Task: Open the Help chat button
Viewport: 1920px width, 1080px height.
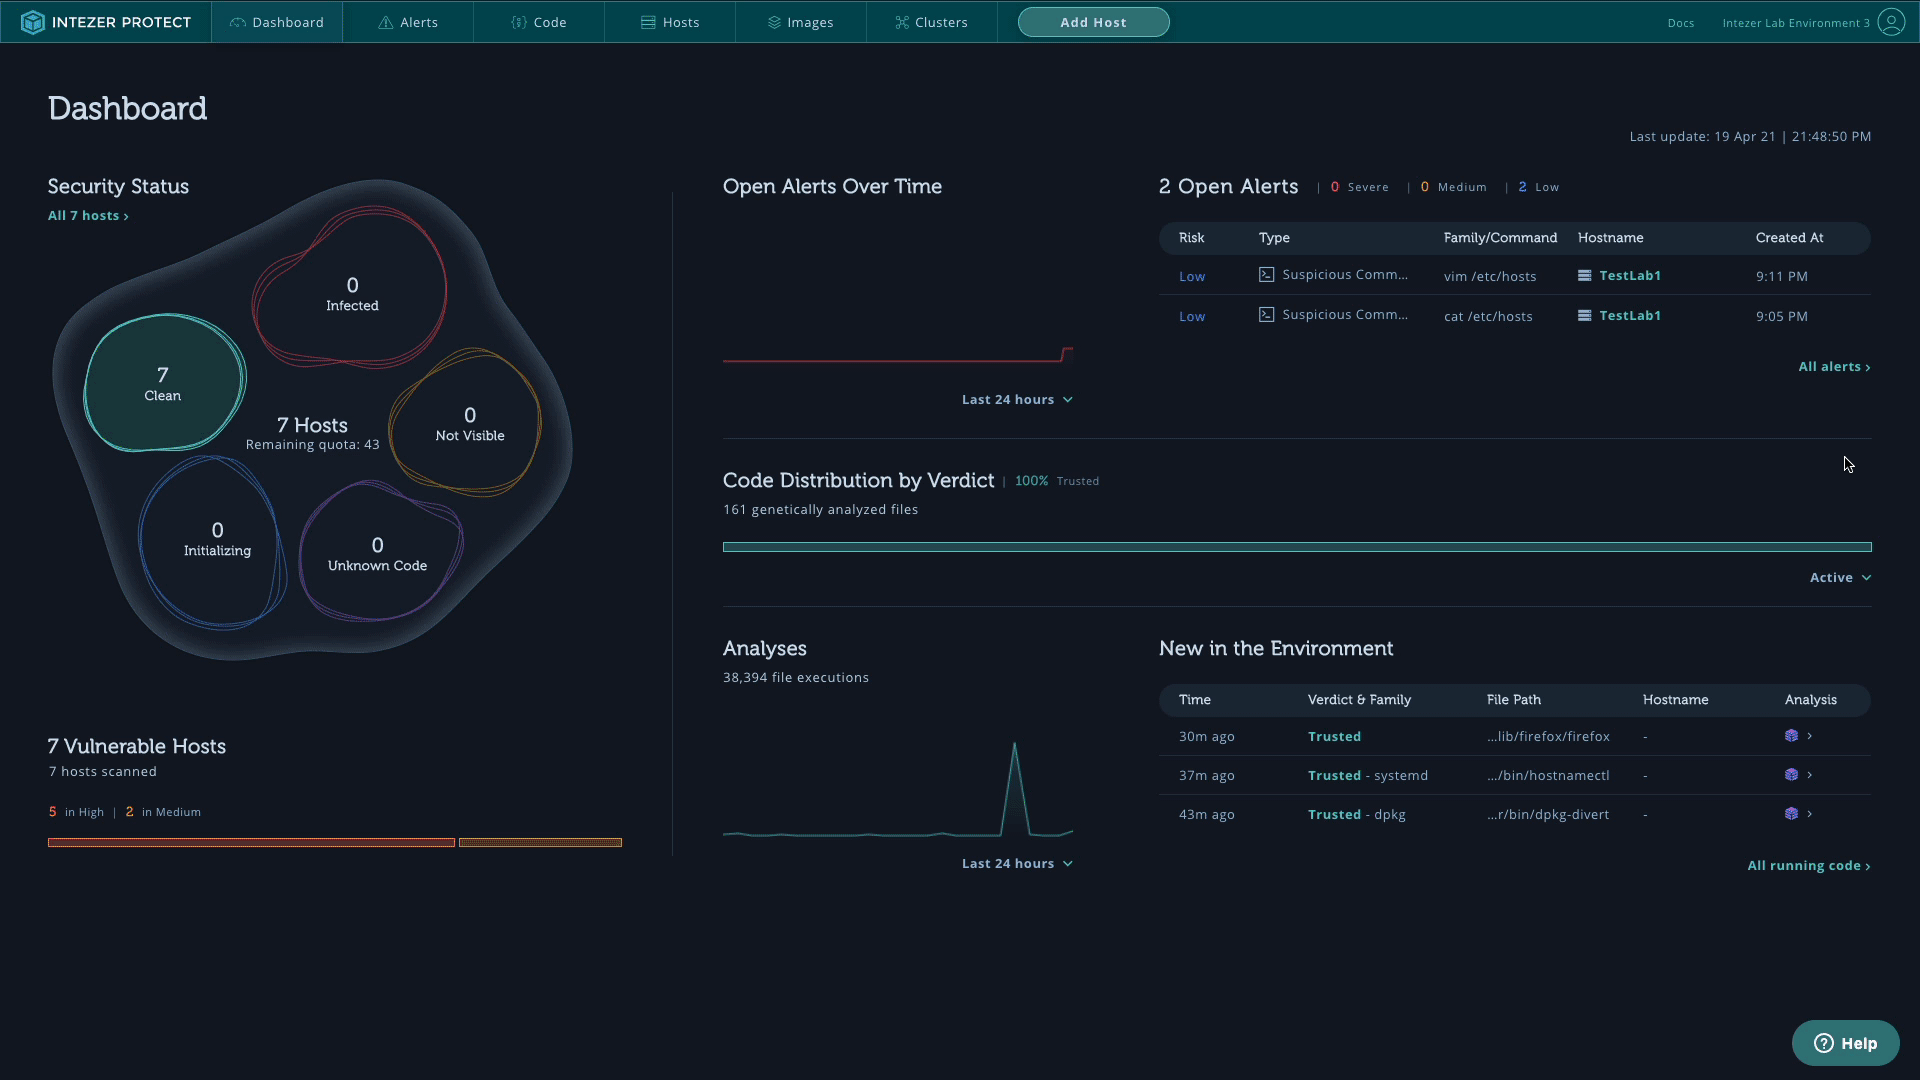Action: pyautogui.click(x=1845, y=1043)
